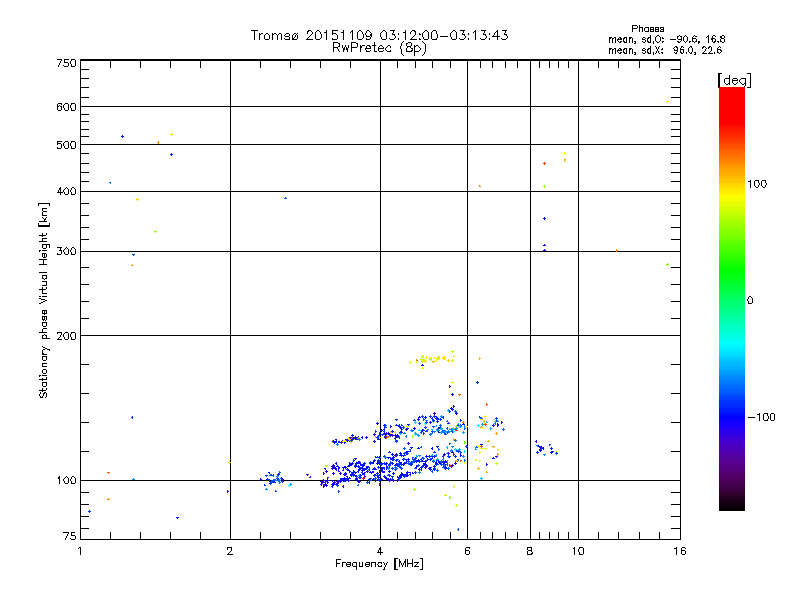
Task: Click the x-axis '10' tick label
Action: 578,551
